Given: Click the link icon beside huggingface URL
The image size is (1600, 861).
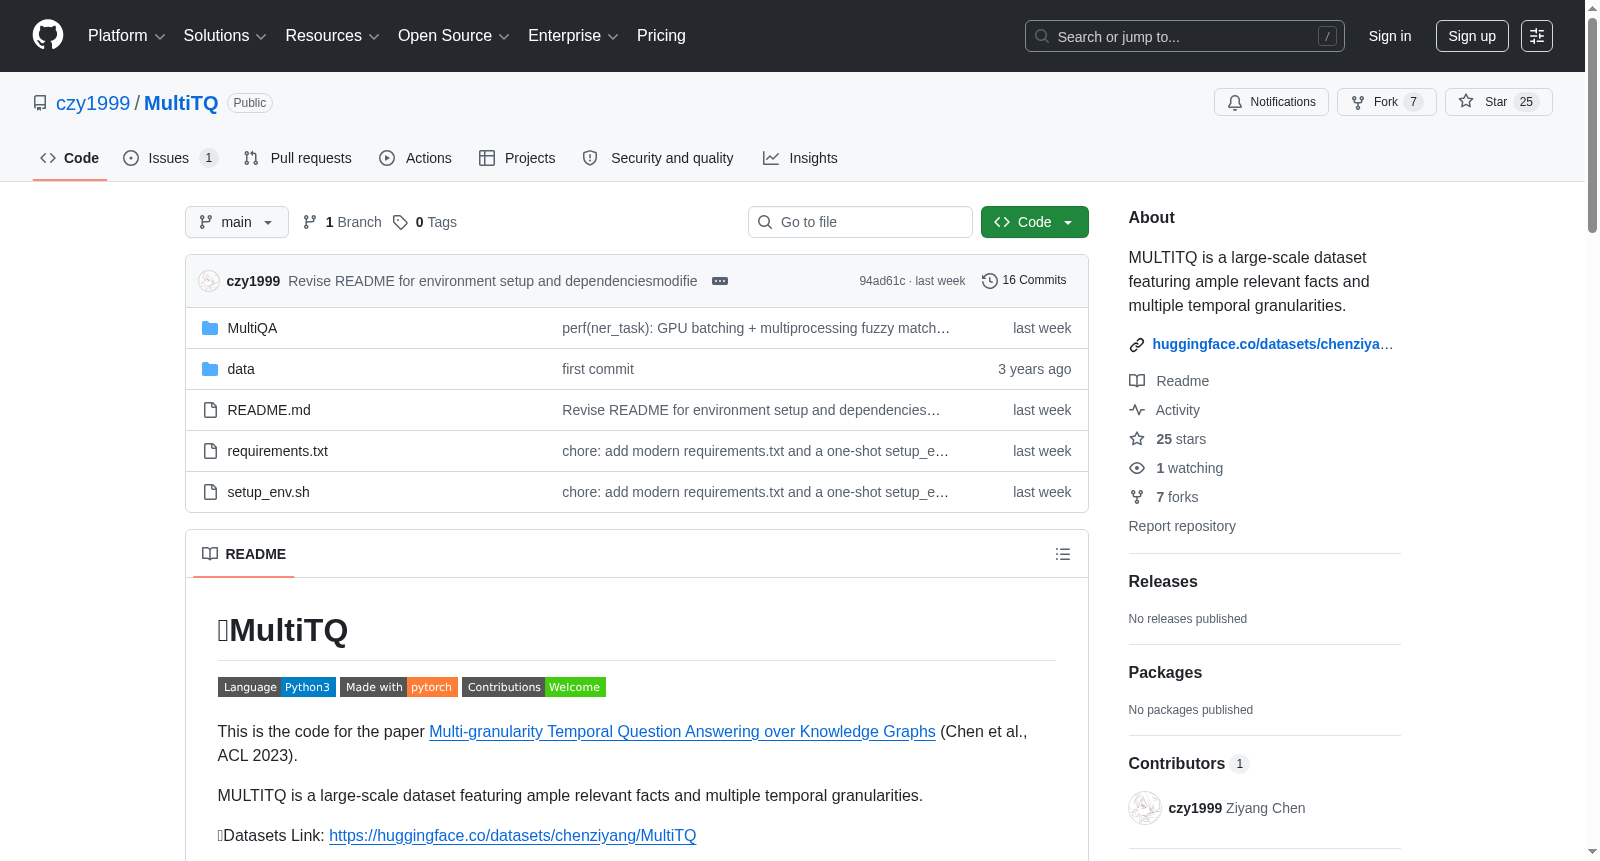Looking at the screenshot, I should point(1137,345).
